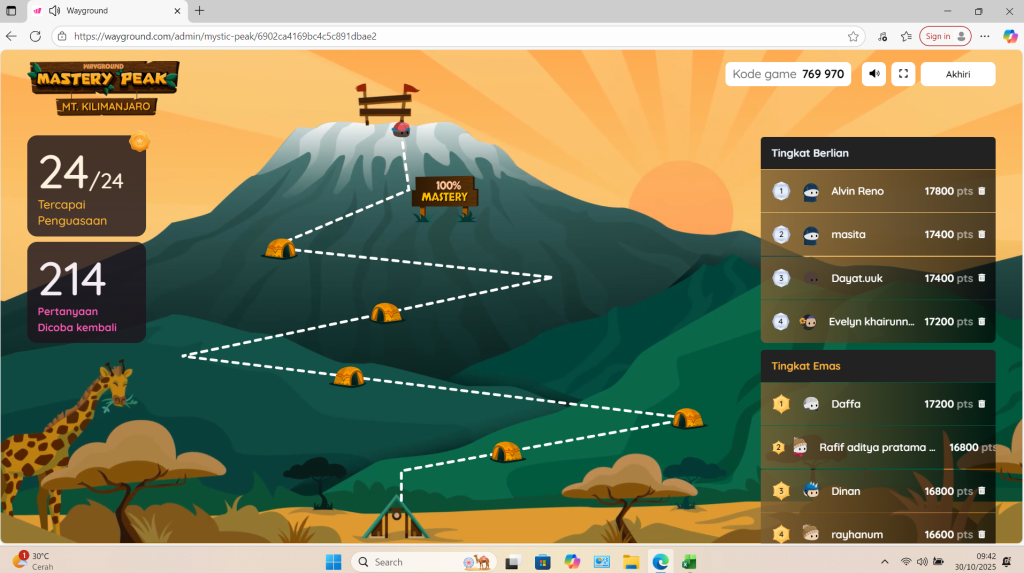Screen dimensions: 1024x573
Task: Mute the game sound with the speaker icon
Action: pos(874,74)
